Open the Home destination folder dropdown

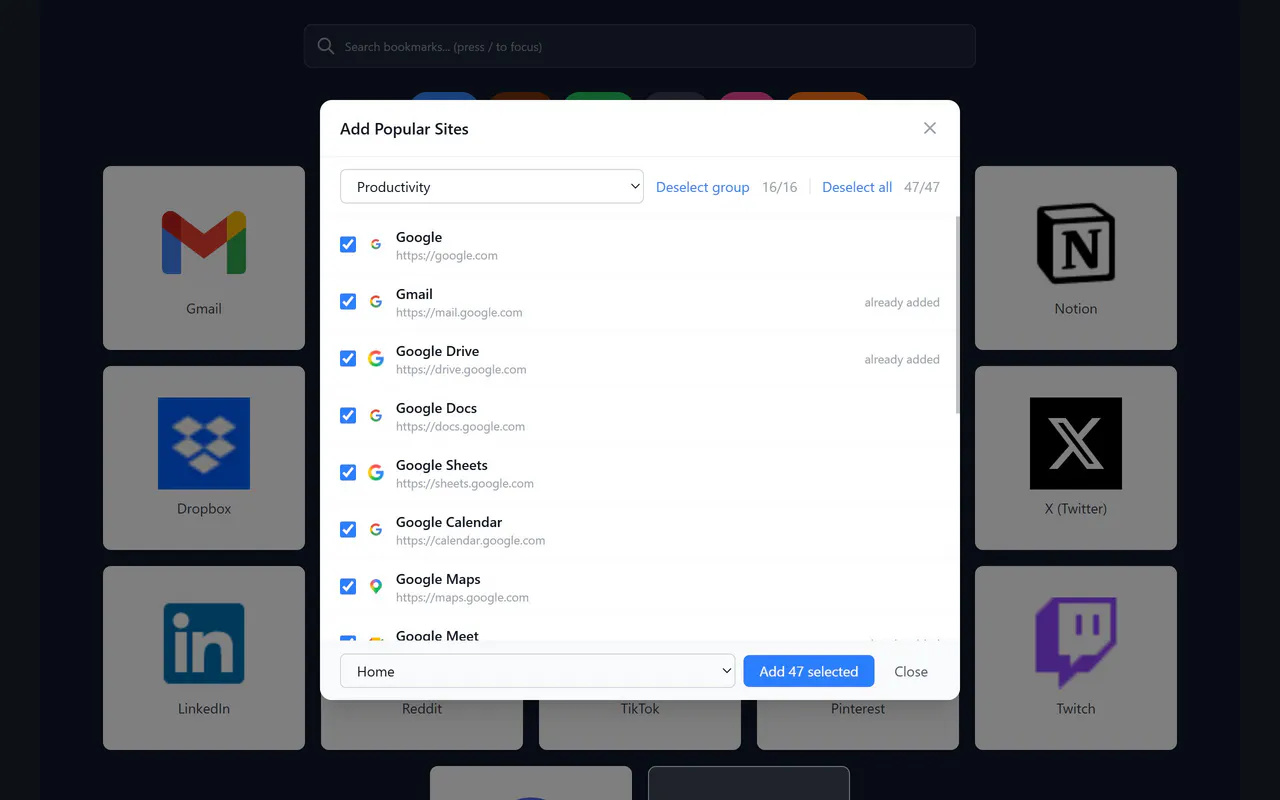coord(538,671)
